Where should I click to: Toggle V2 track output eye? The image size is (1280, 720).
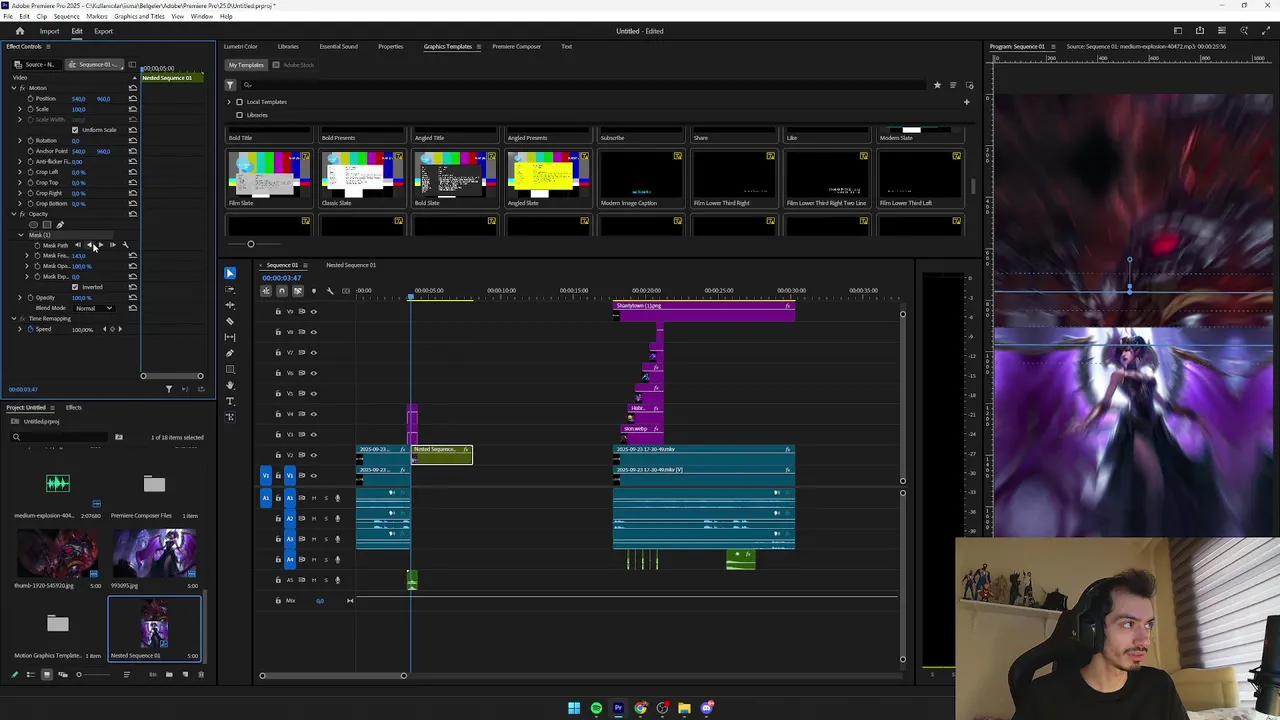pyautogui.click(x=313, y=455)
